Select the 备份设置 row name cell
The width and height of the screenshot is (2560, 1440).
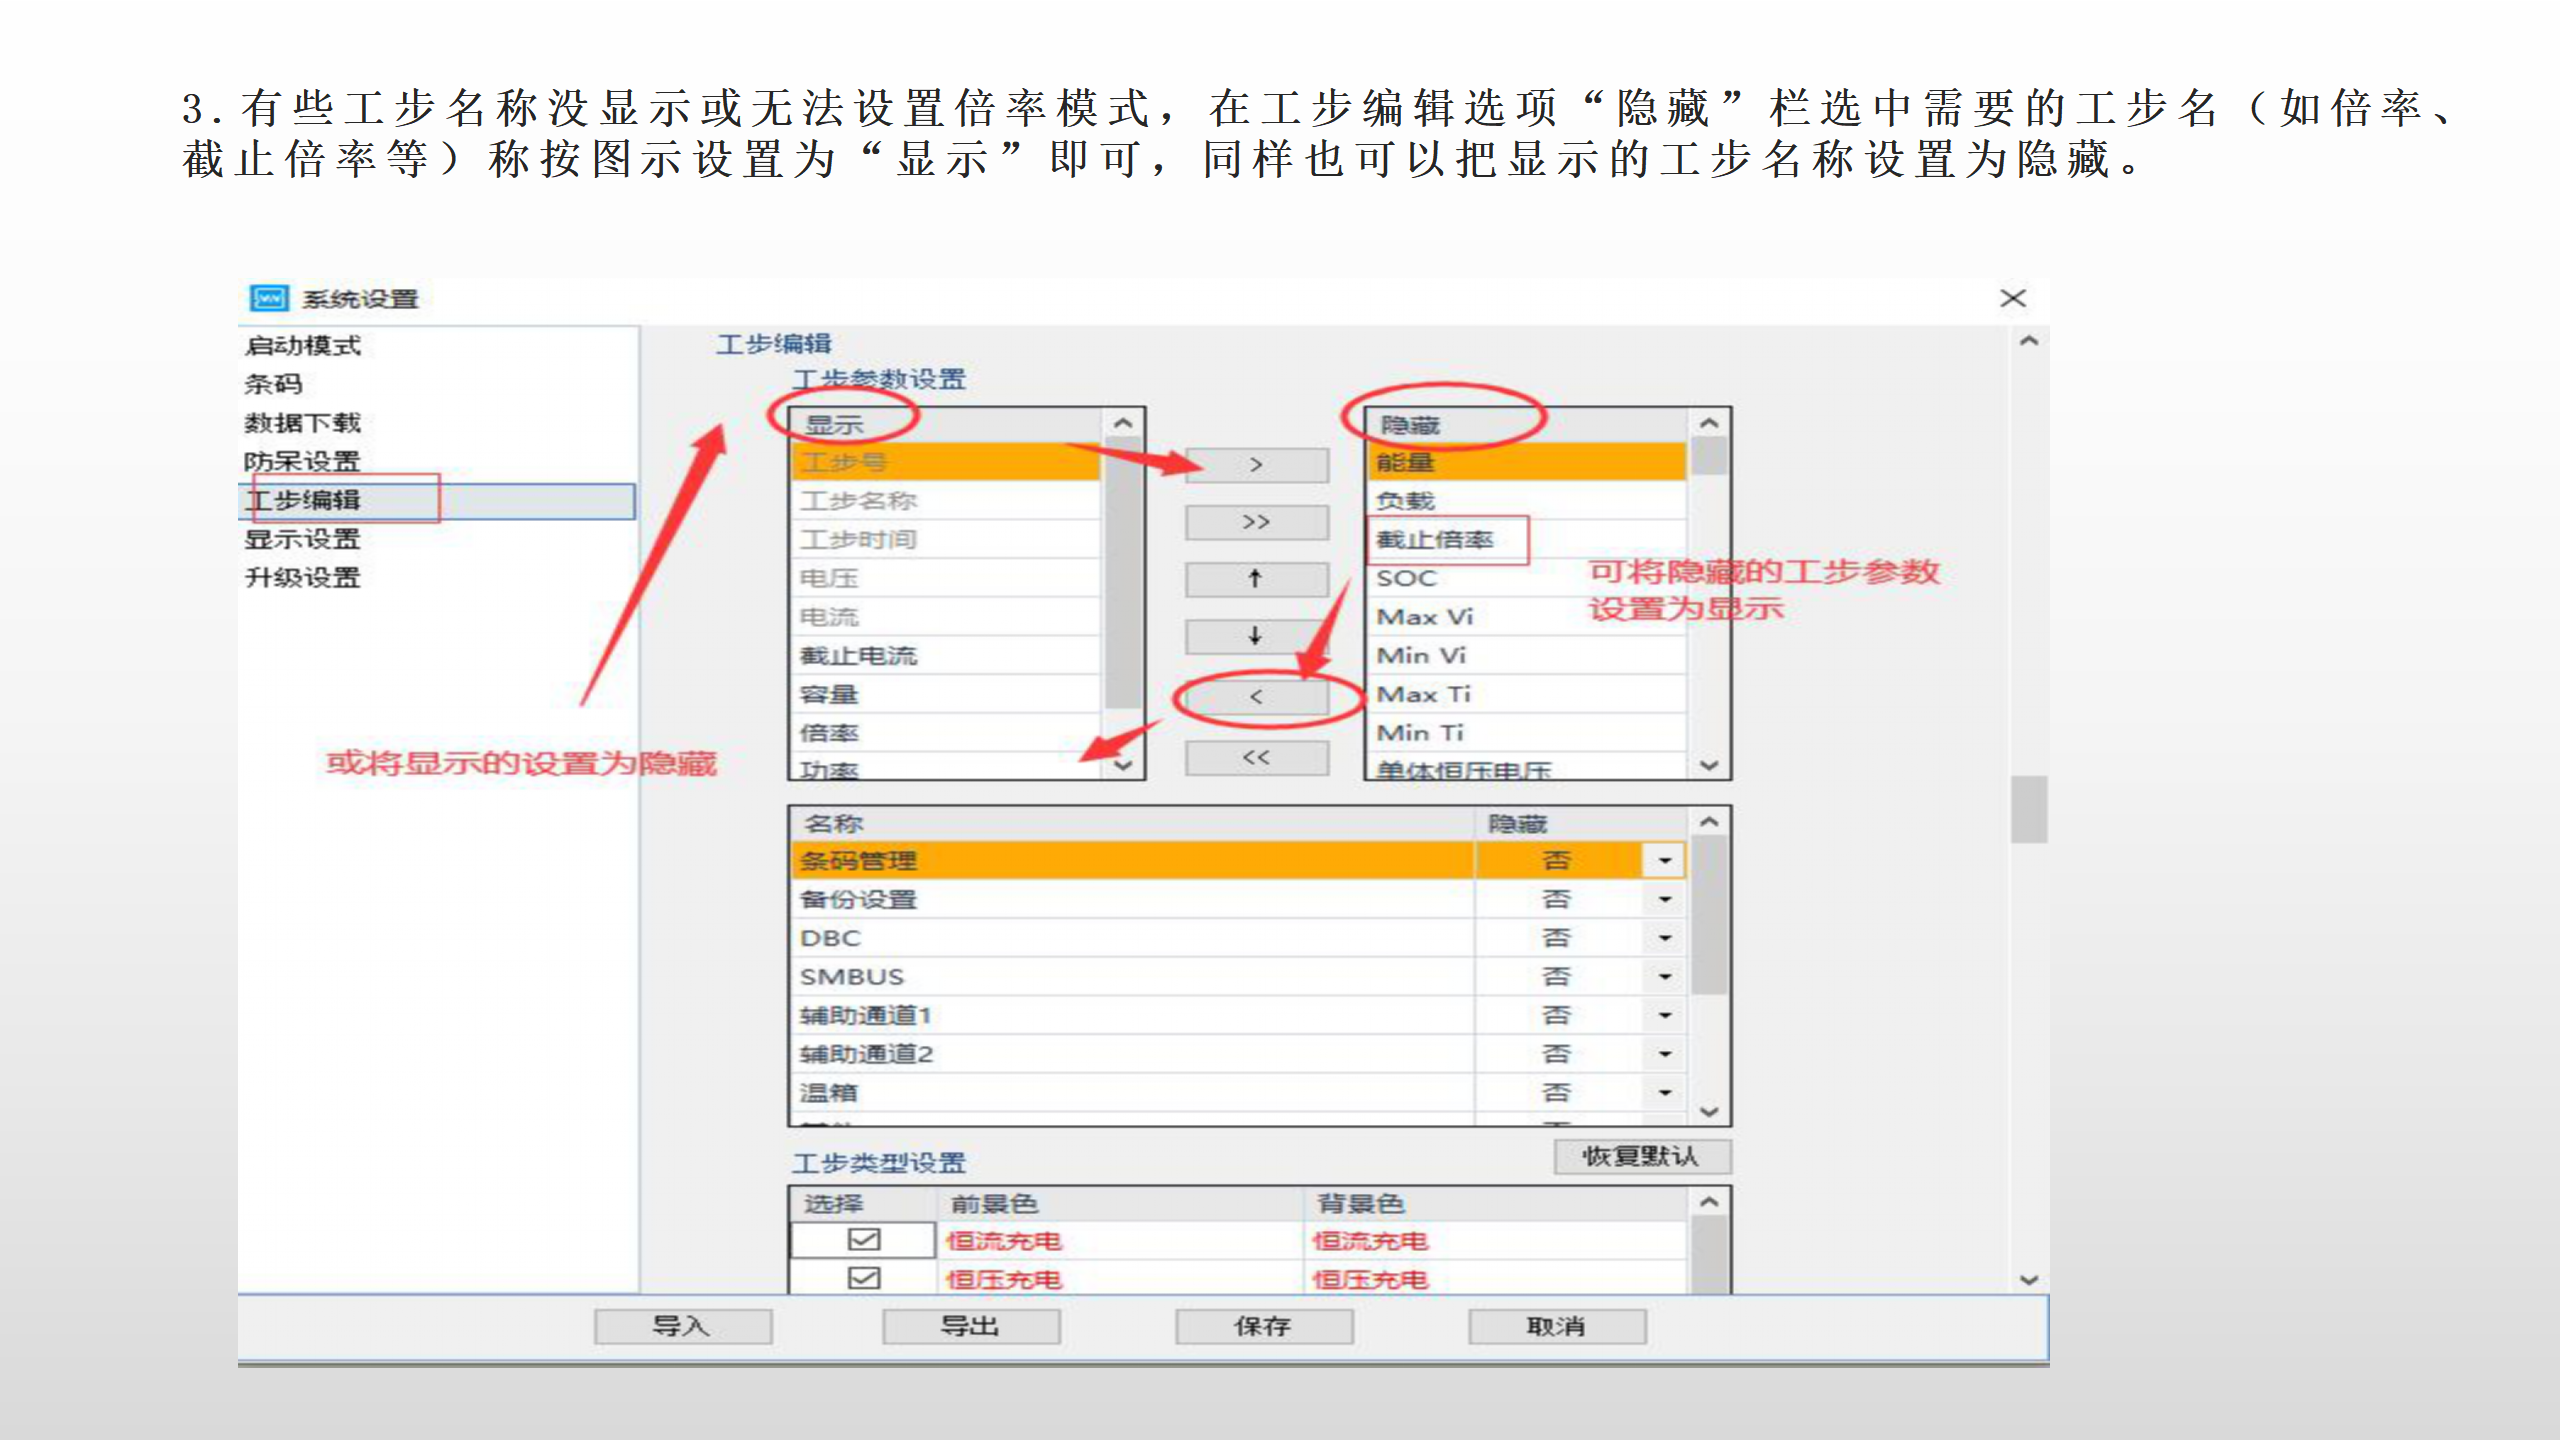click(x=1133, y=899)
